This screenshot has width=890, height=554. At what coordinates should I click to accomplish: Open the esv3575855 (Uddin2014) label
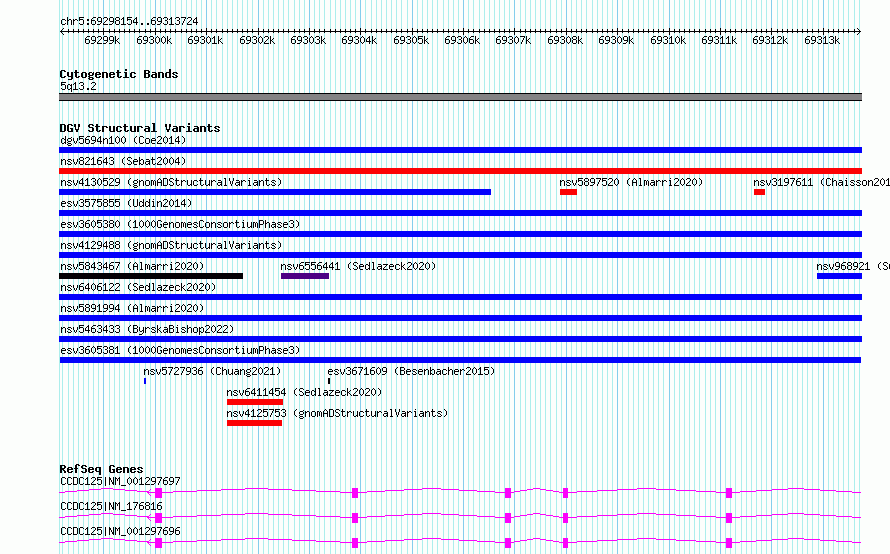[126, 203]
